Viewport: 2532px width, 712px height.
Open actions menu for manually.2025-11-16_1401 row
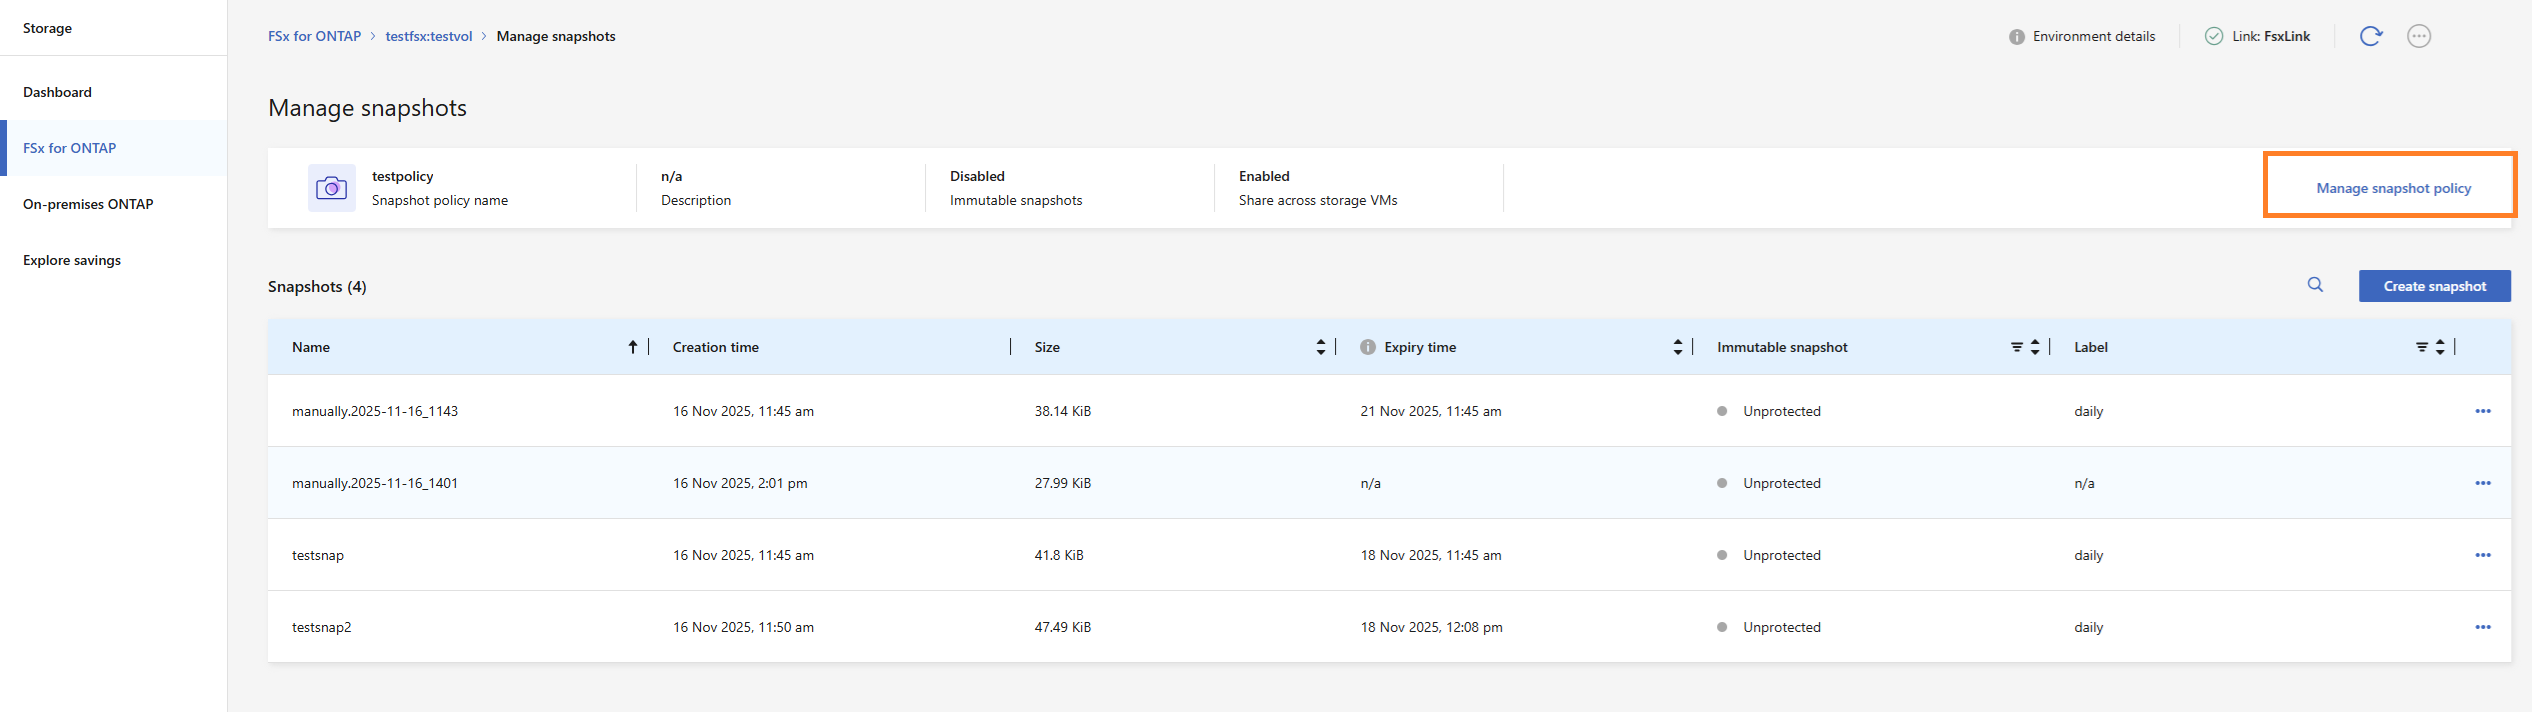2483,483
